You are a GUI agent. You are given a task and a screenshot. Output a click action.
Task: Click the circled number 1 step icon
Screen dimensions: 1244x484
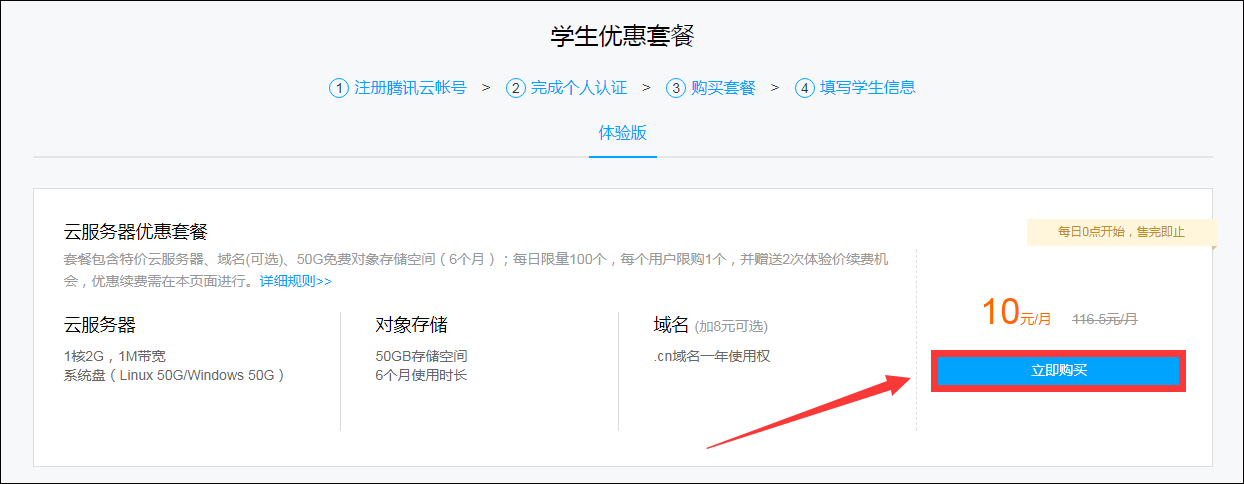339,88
